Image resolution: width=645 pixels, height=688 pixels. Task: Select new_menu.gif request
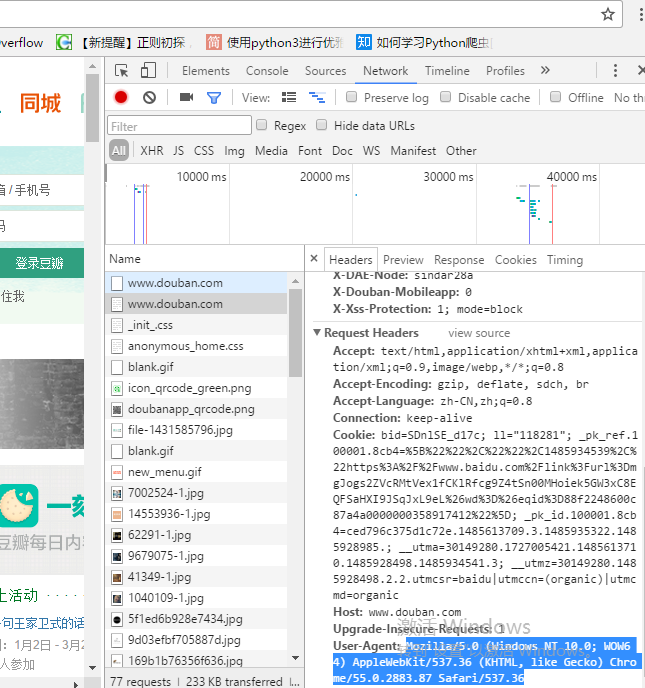pos(196,472)
